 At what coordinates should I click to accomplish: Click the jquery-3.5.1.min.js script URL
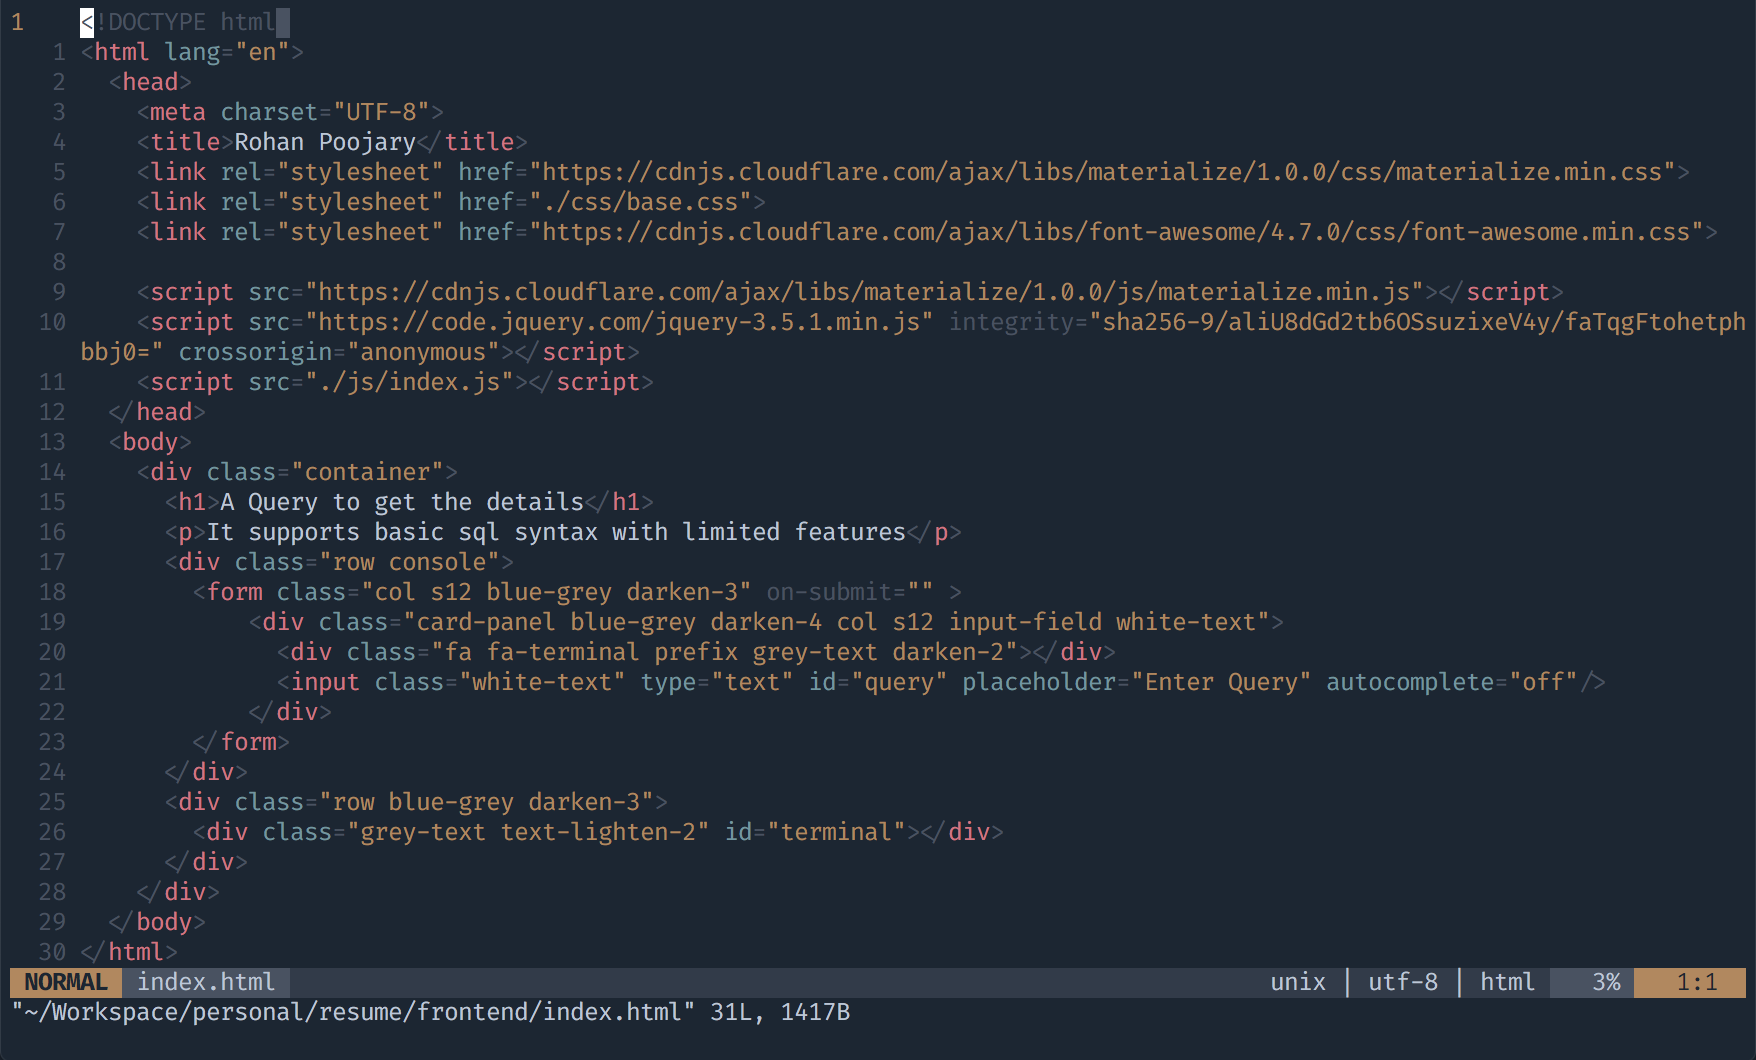tap(619, 322)
